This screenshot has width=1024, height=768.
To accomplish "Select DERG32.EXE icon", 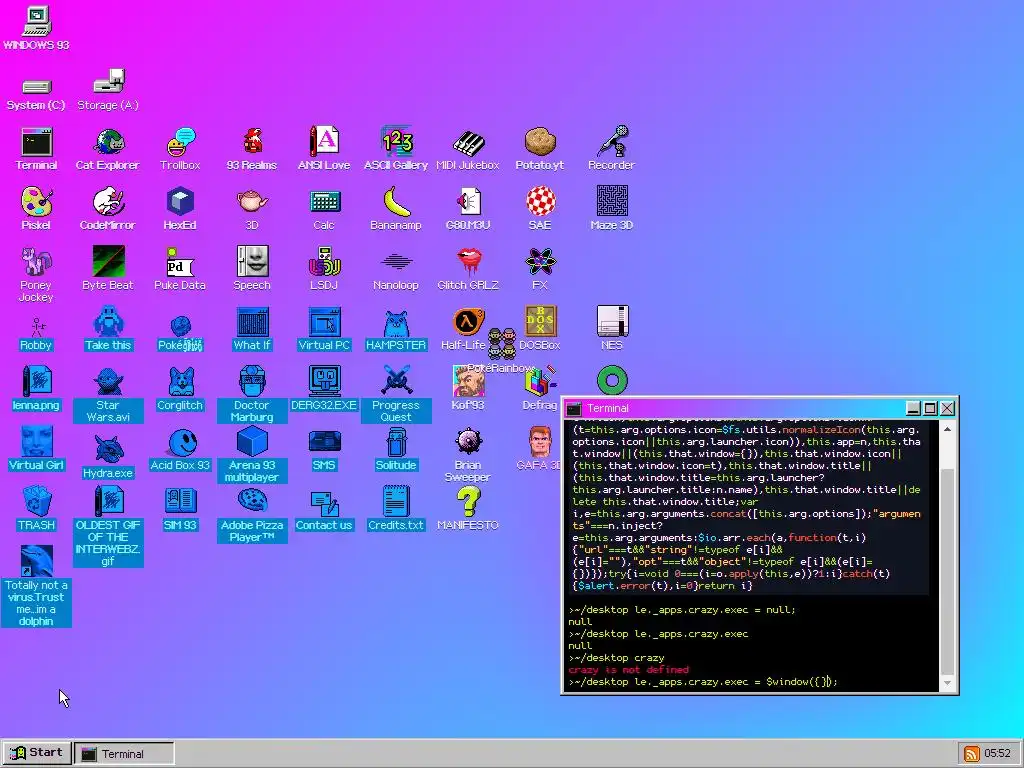I will [x=324, y=389].
